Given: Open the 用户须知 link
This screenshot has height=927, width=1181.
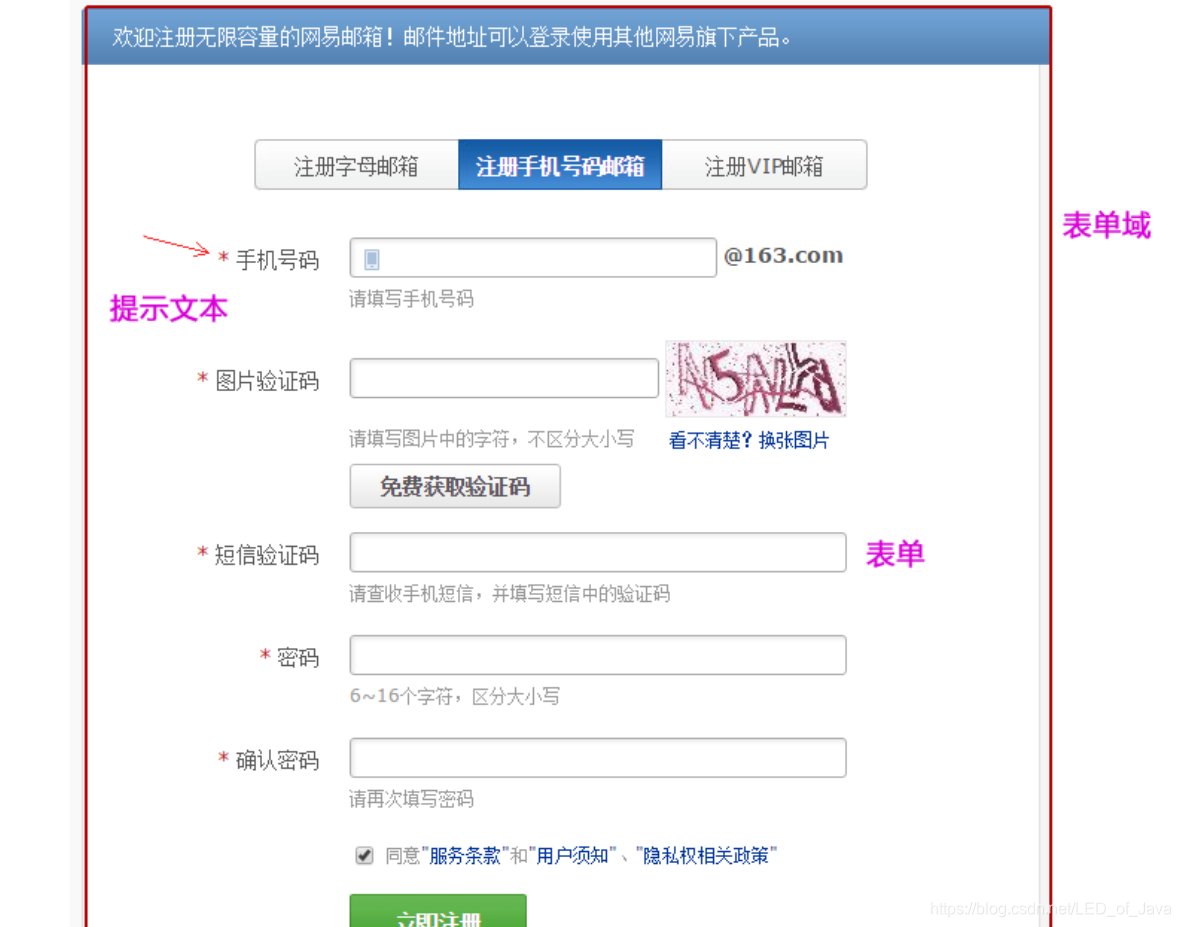Looking at the screenshot, I should (572, 855).
